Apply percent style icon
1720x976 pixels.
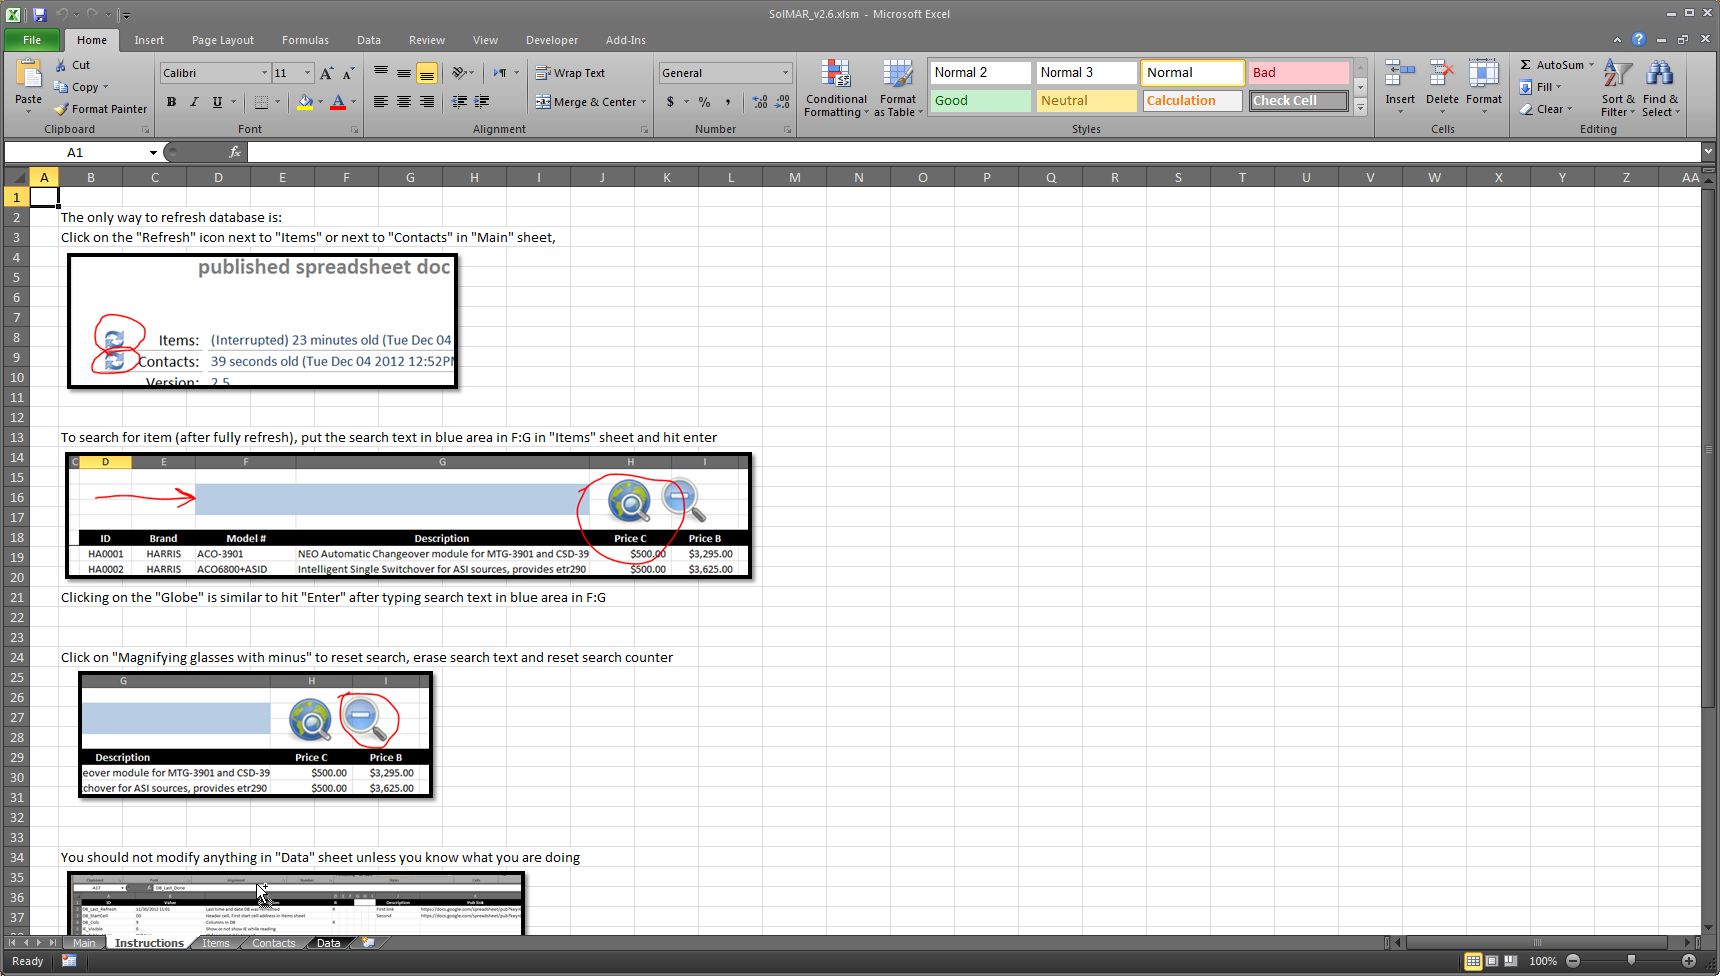704,102
